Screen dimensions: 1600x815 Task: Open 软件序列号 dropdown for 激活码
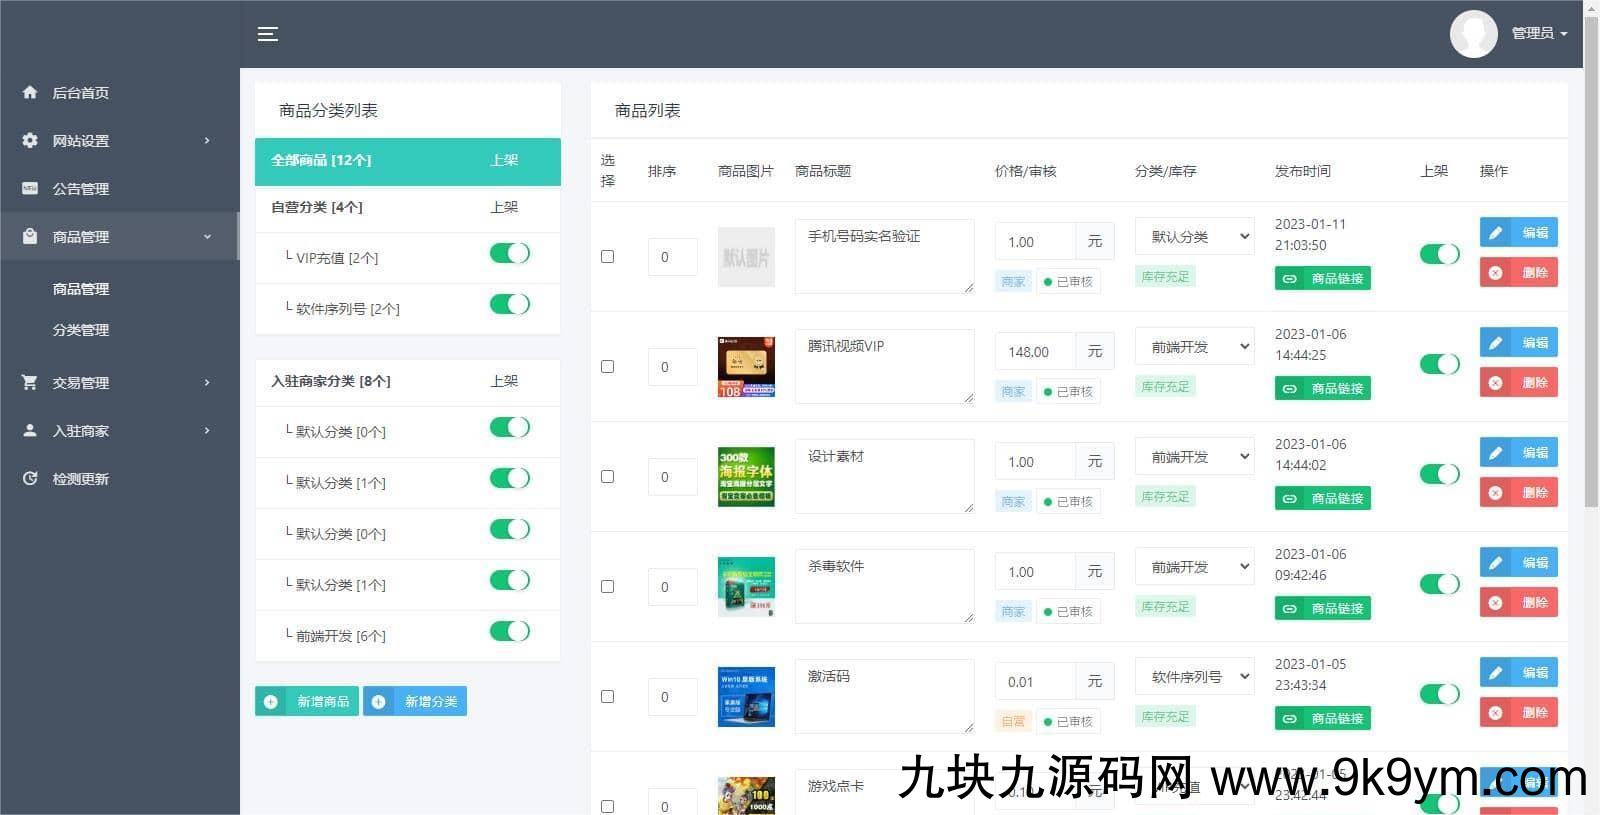pyautogui.click(x=1195, y=677)
